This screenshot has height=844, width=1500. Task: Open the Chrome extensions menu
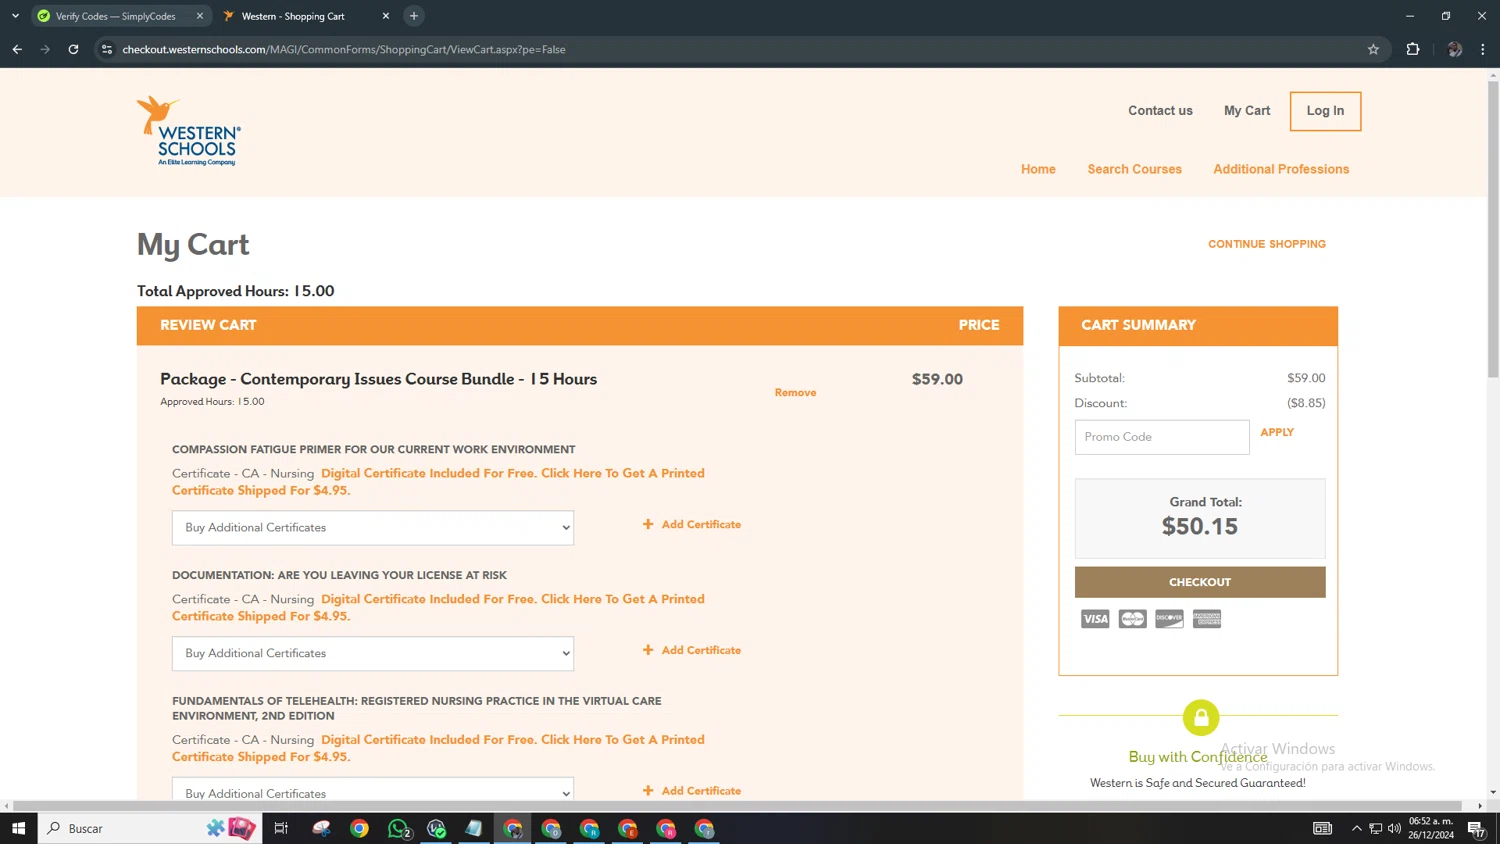point(1413,49)
